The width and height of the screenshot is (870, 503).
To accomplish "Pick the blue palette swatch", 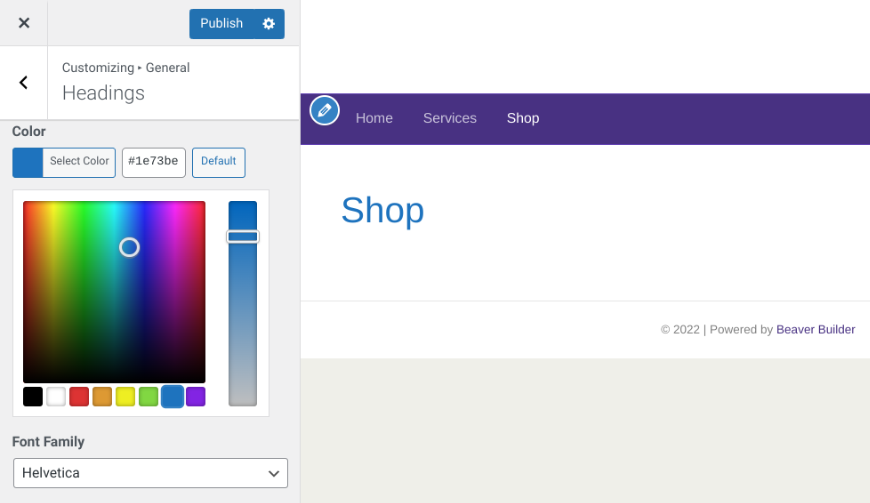I will point(173,397).
